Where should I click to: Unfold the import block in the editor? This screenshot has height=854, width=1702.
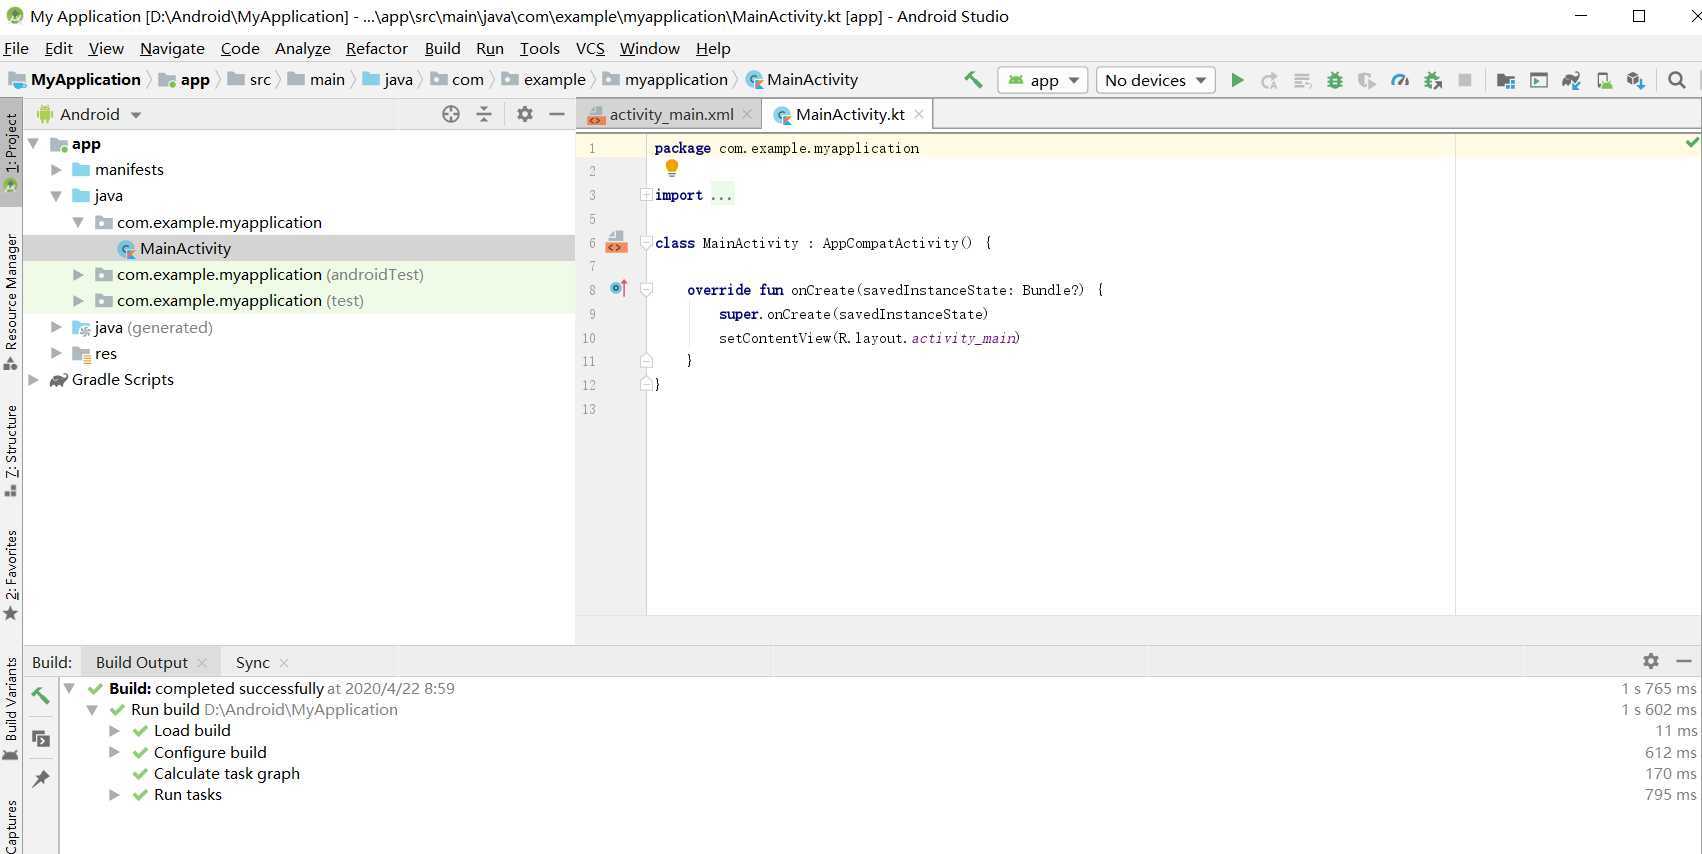point(646,195)
